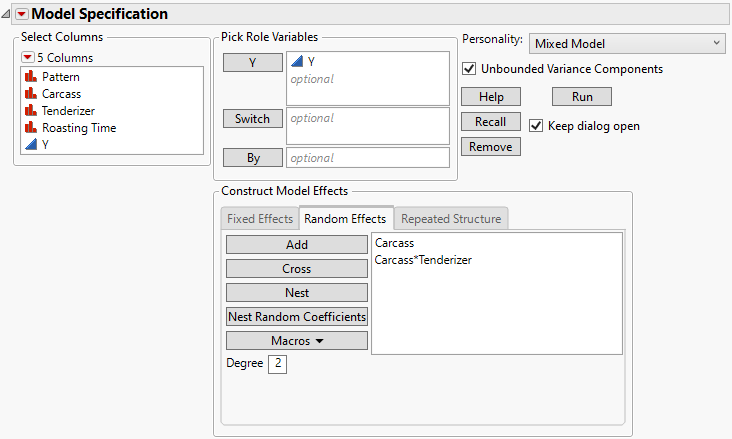Select the Tenderizer column in Select Columns
The height and width of the screenshot is (439, 732).
[x=68, y=111]
